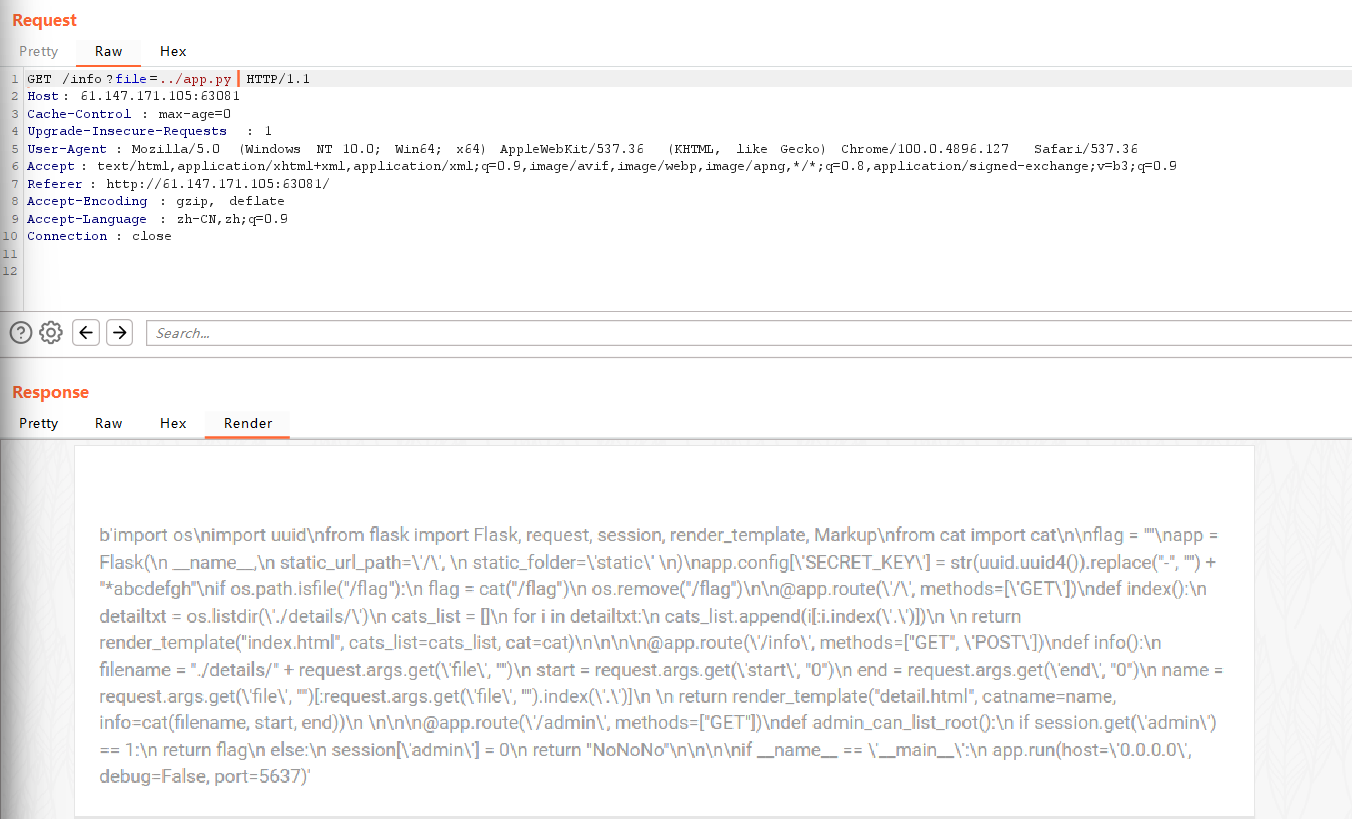The width and height of the screenshot is (1352, 819).
Task: Click the Cache-Control header line
Action: [x=129, y=113]
